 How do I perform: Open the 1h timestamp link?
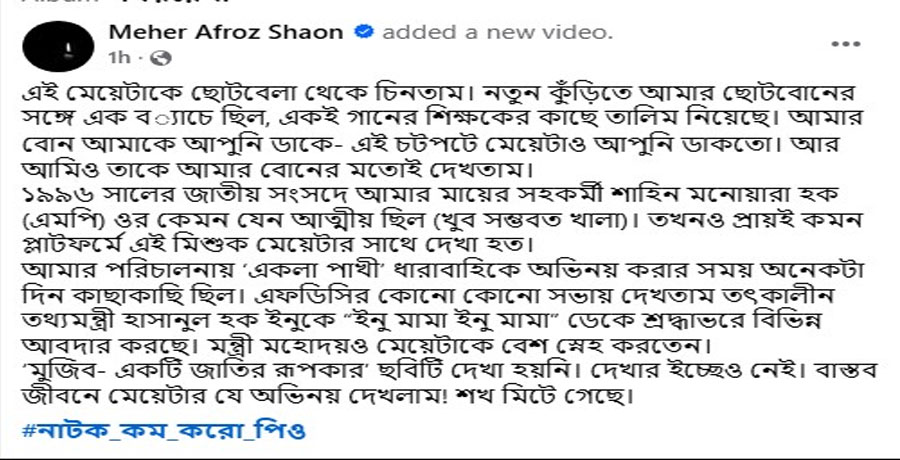click(x=119, y=58)
